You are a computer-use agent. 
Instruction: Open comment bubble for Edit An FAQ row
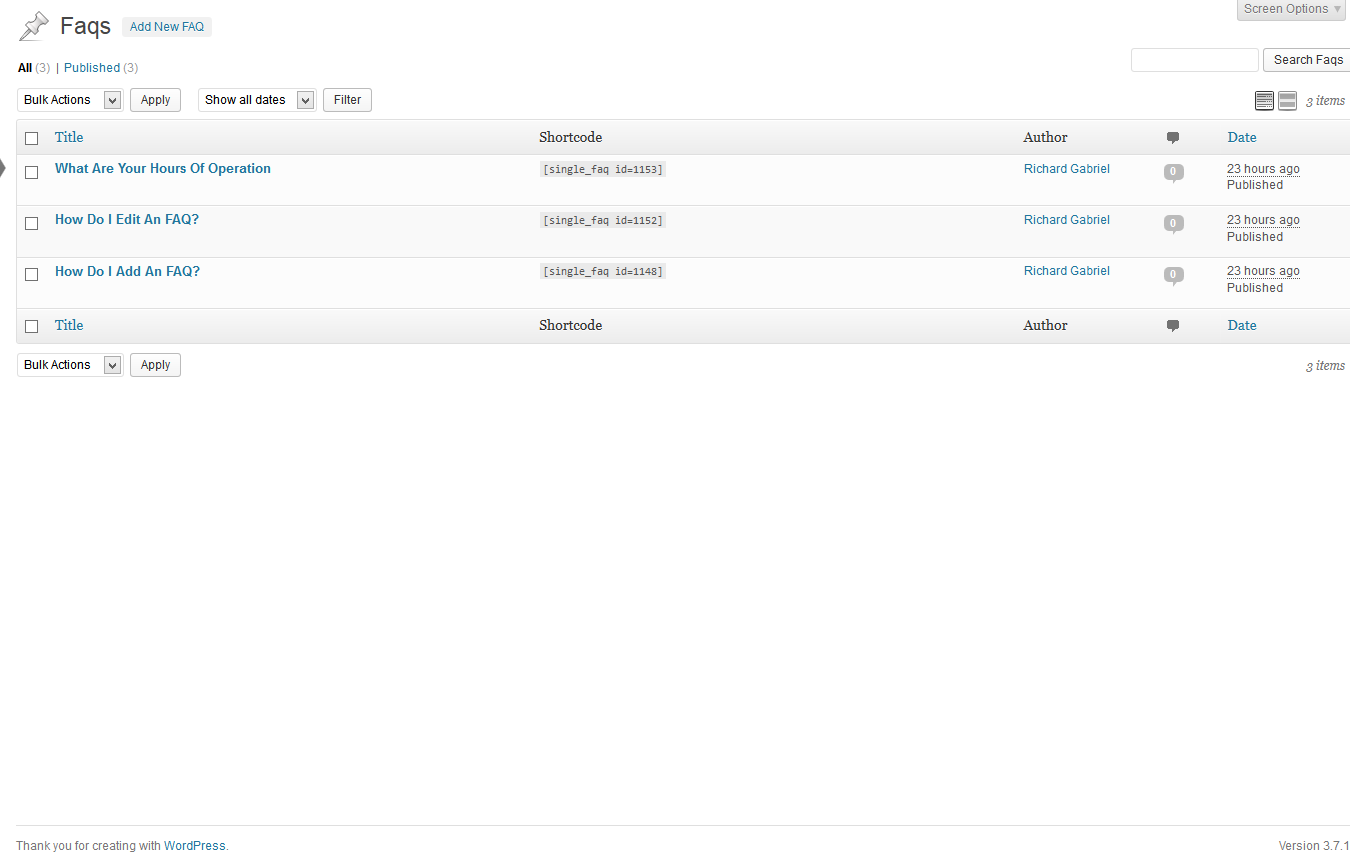1173,223
